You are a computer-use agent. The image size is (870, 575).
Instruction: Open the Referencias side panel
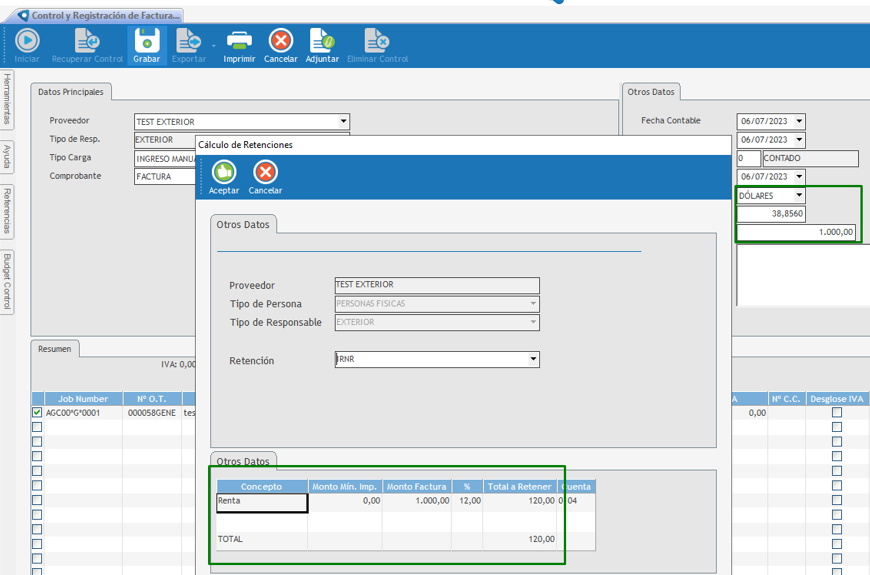(7, 211)
